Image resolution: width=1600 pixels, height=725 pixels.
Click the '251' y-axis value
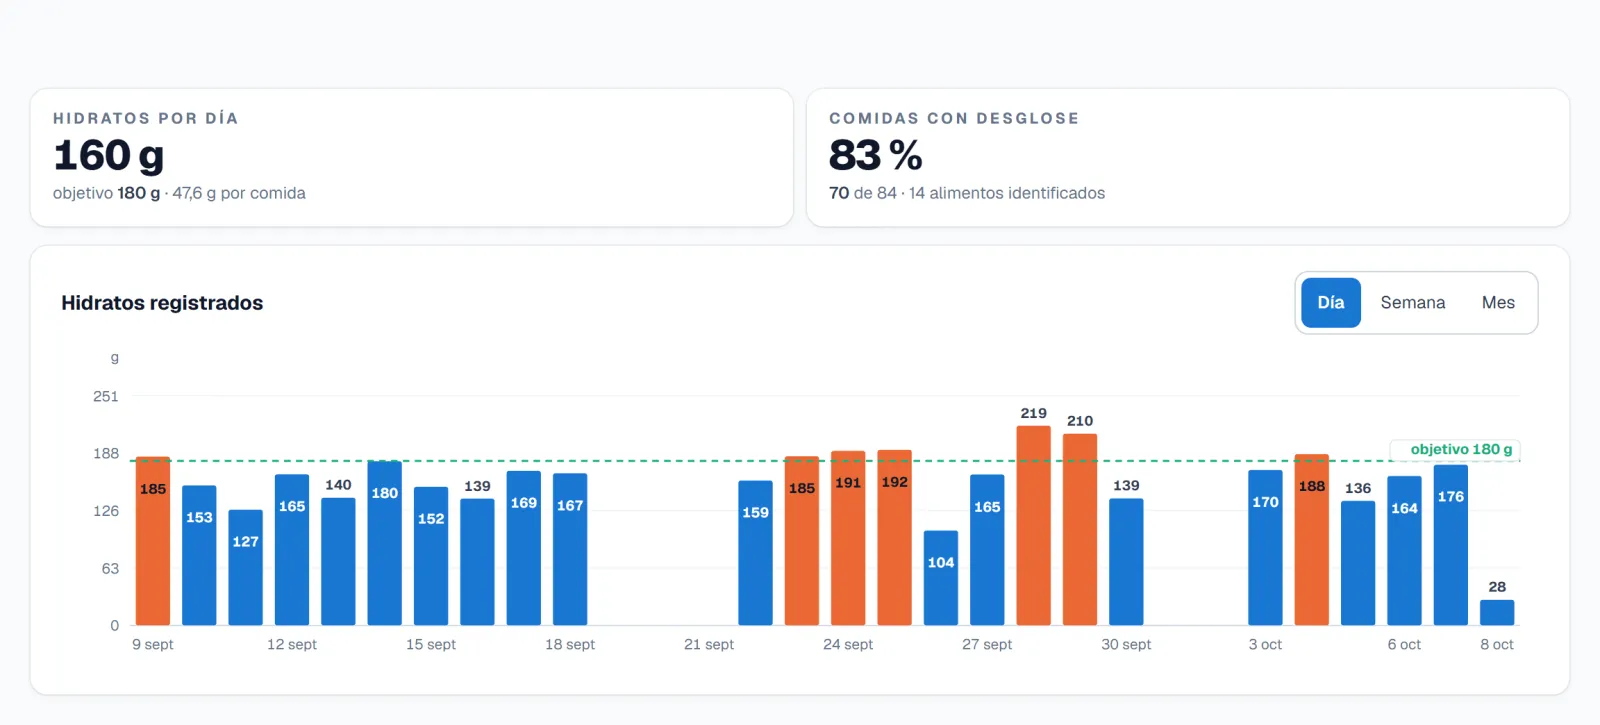point(106,397)
